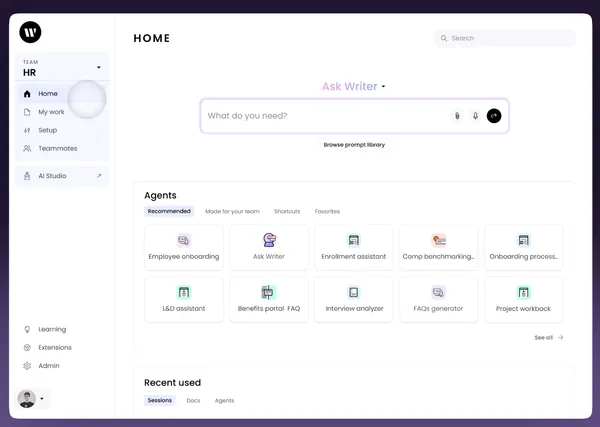Click the Teammates people icon

pos(27,148)
